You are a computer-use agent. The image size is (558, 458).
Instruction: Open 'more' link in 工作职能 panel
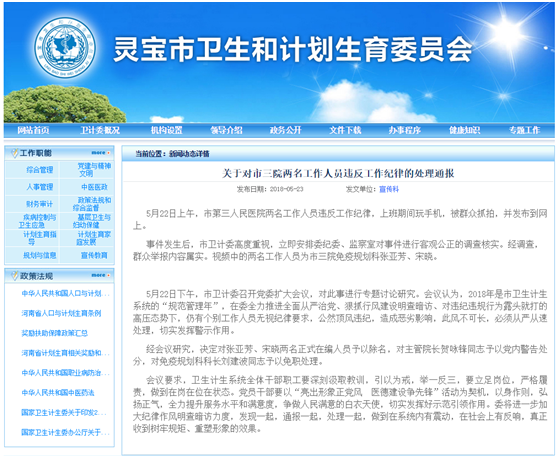[x=100, y=153]
